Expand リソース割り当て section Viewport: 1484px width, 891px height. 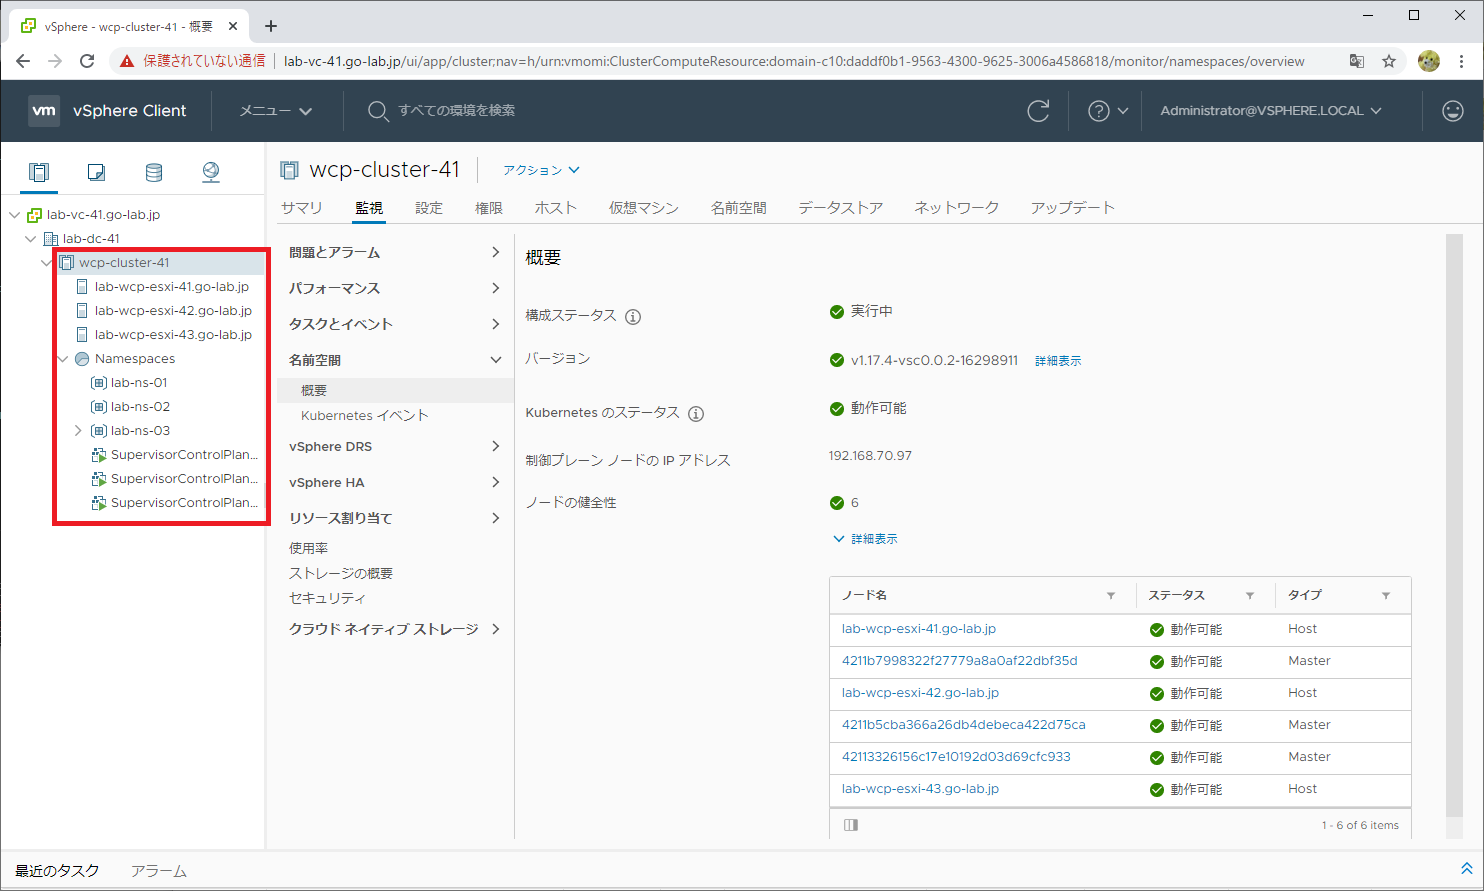pos(395,519)
